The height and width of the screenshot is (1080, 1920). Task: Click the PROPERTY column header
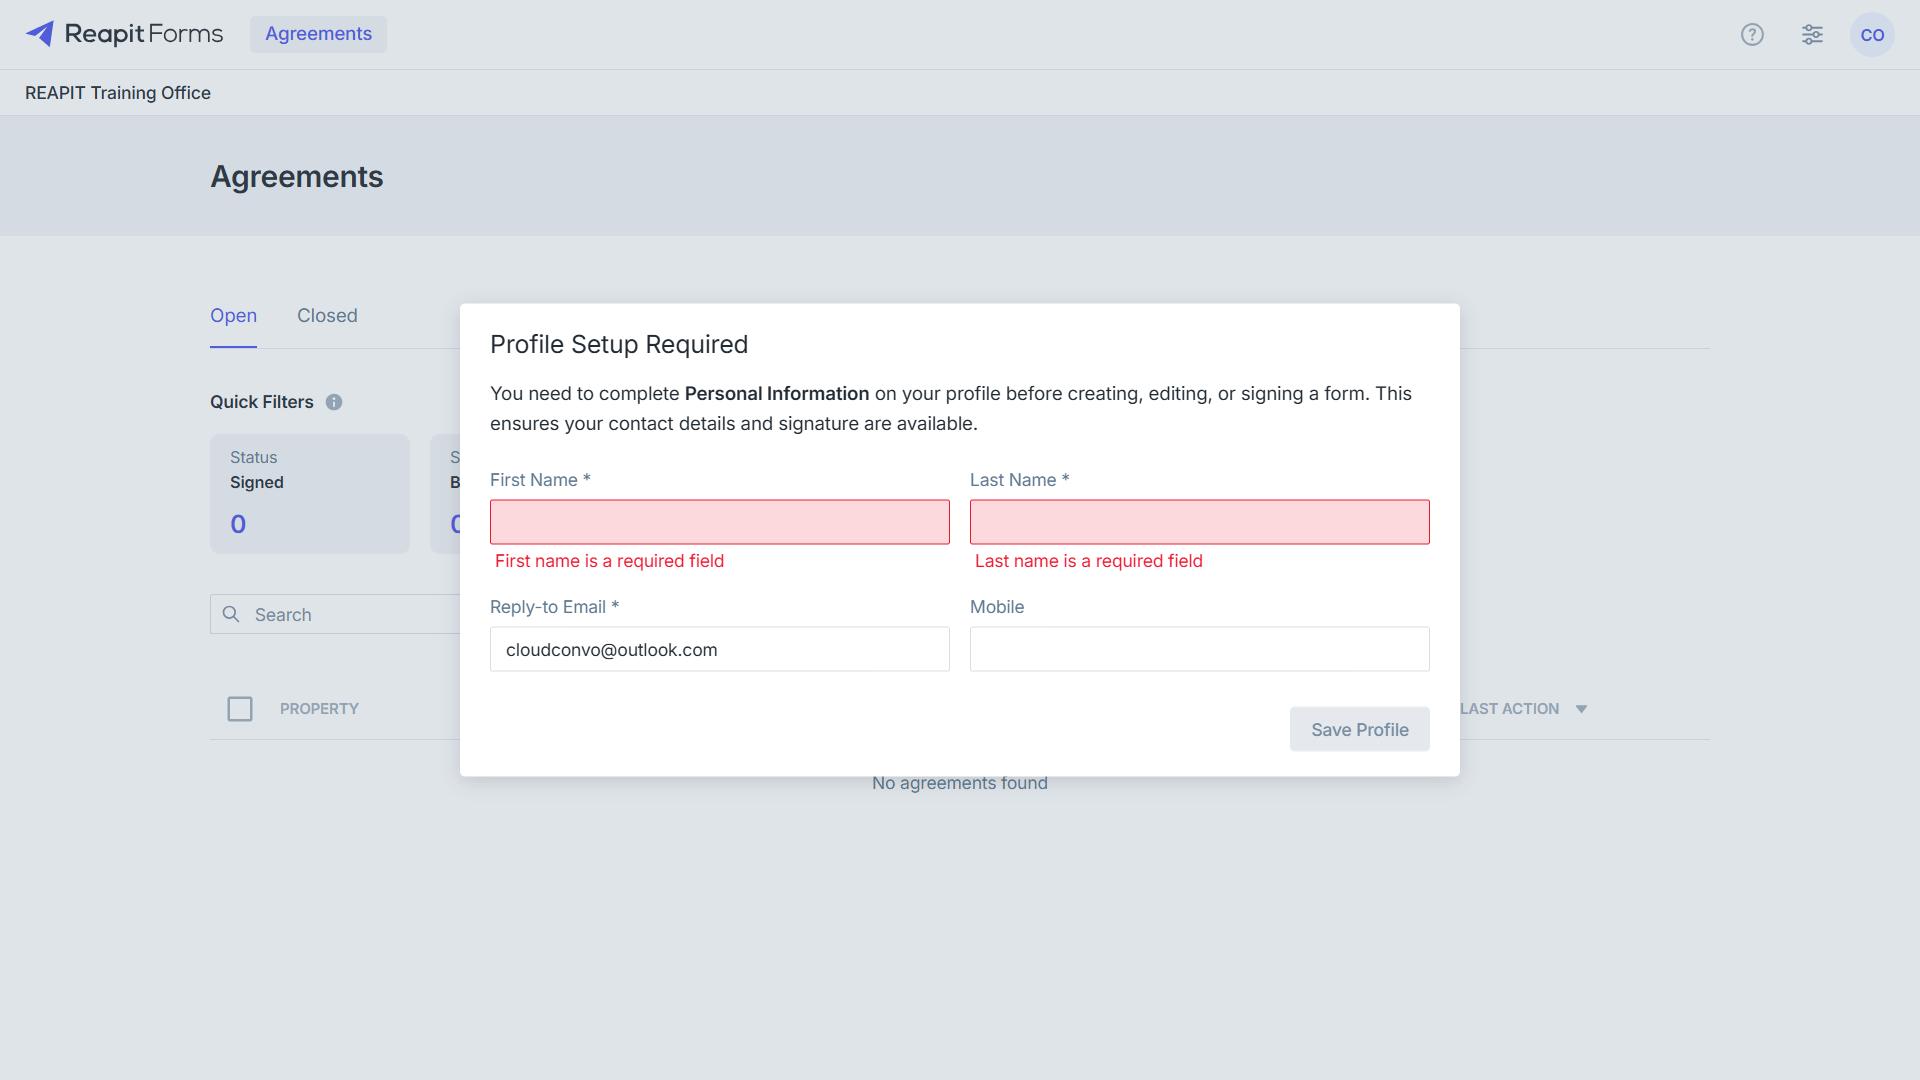tap(319, 709)
